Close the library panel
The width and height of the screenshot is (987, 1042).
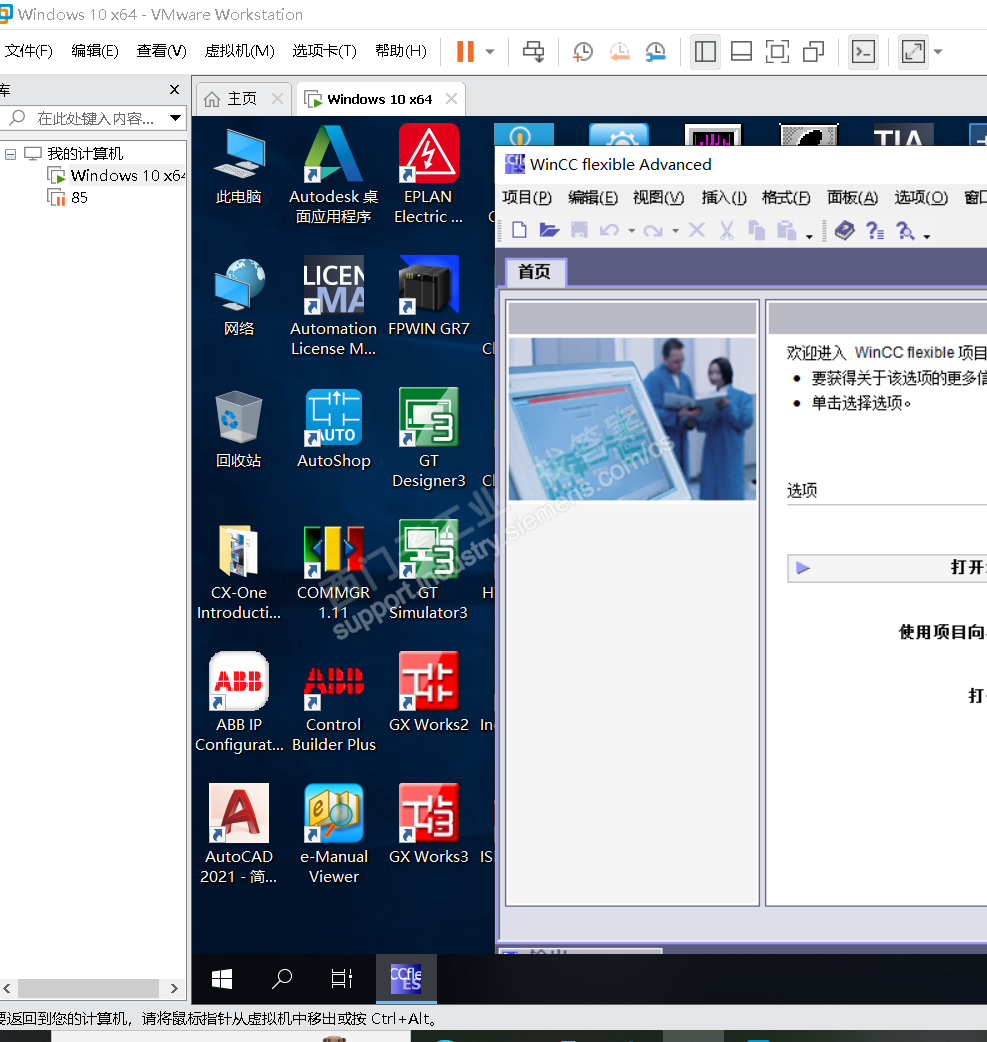(174, 89)
